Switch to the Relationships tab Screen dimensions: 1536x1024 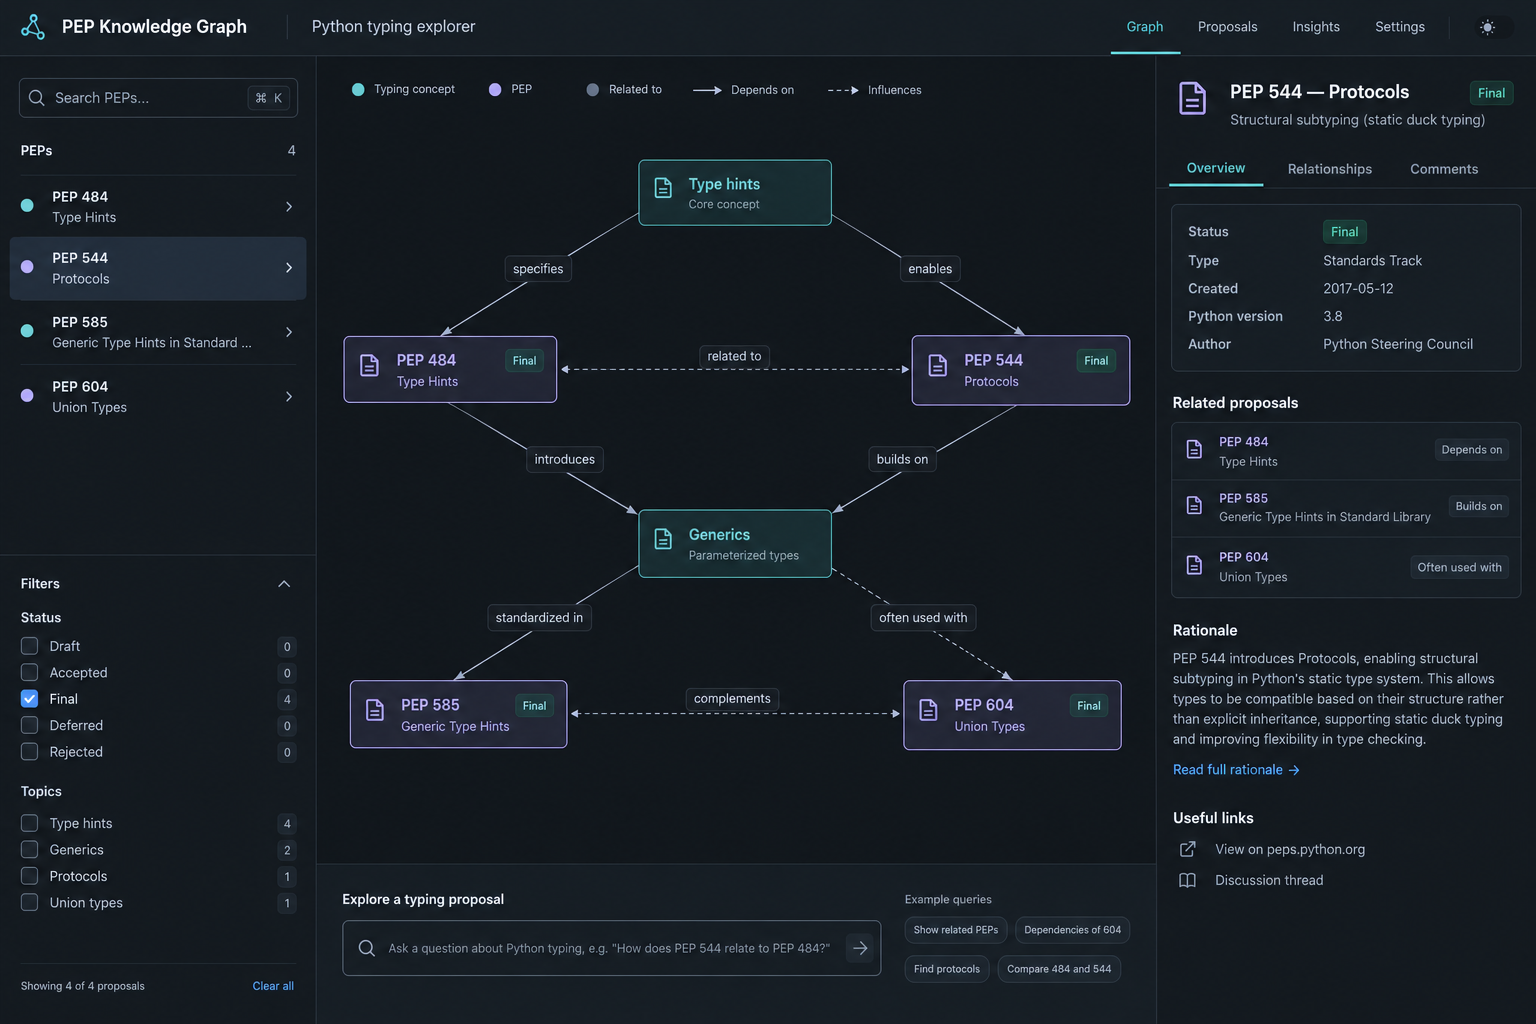point(1330,169)
